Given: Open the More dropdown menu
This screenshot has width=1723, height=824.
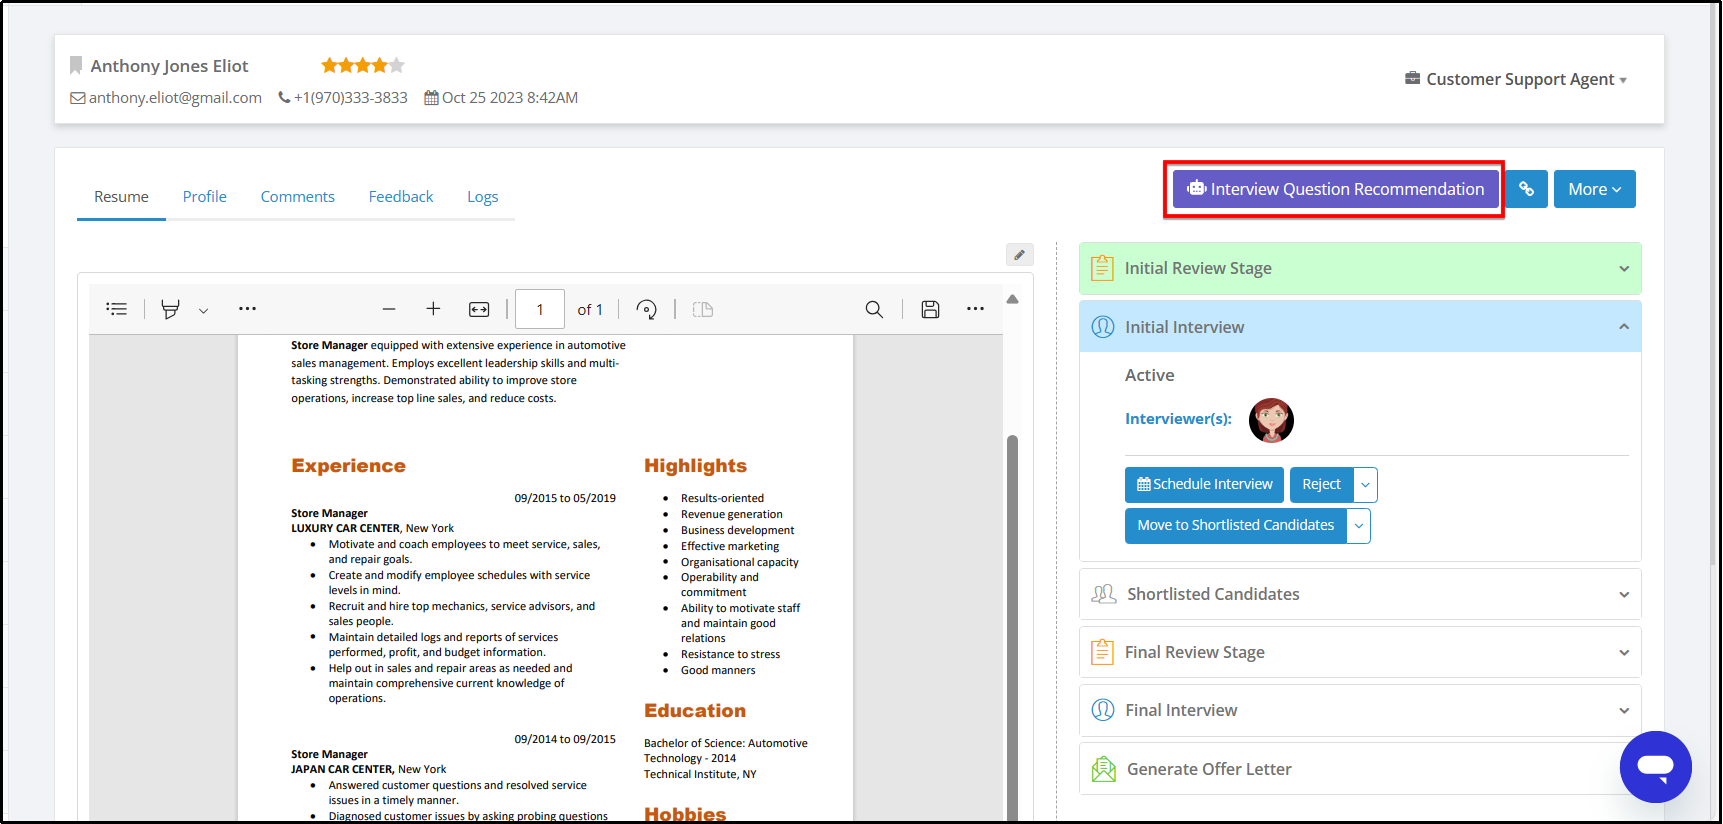Looking at the screenshot, I should 1594,189.
